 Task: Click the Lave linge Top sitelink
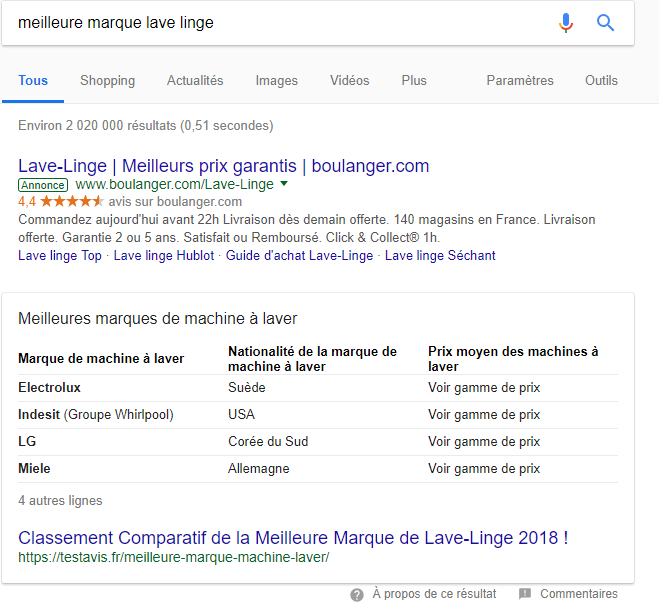pos(60,256)
